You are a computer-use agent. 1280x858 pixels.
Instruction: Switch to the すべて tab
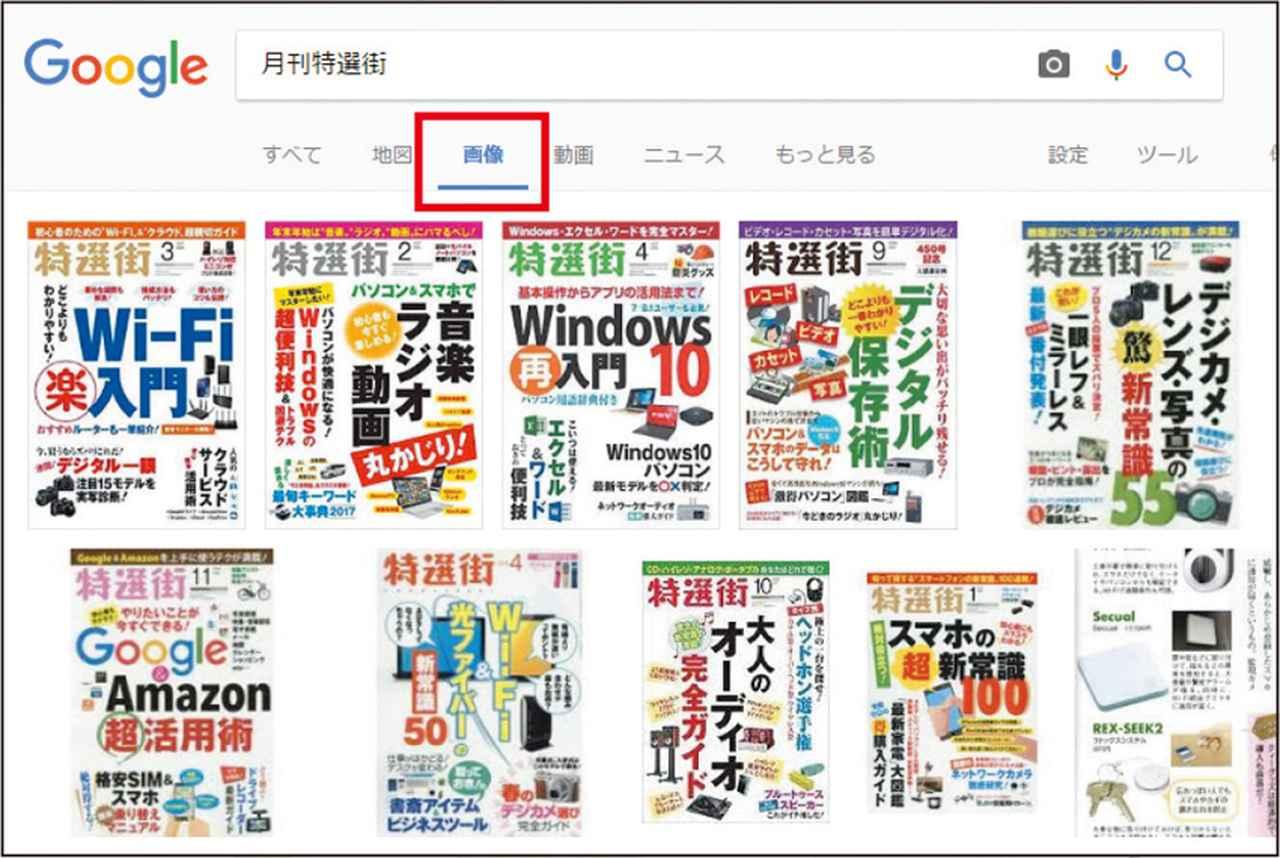pyautogui.click(x=292, y=155)
